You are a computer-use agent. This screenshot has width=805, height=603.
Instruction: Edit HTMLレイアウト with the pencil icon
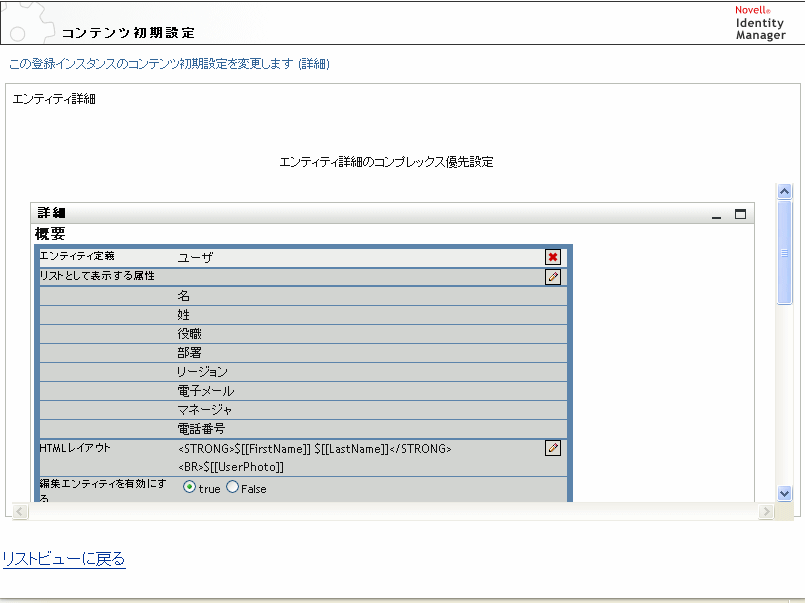coord(552,449)
